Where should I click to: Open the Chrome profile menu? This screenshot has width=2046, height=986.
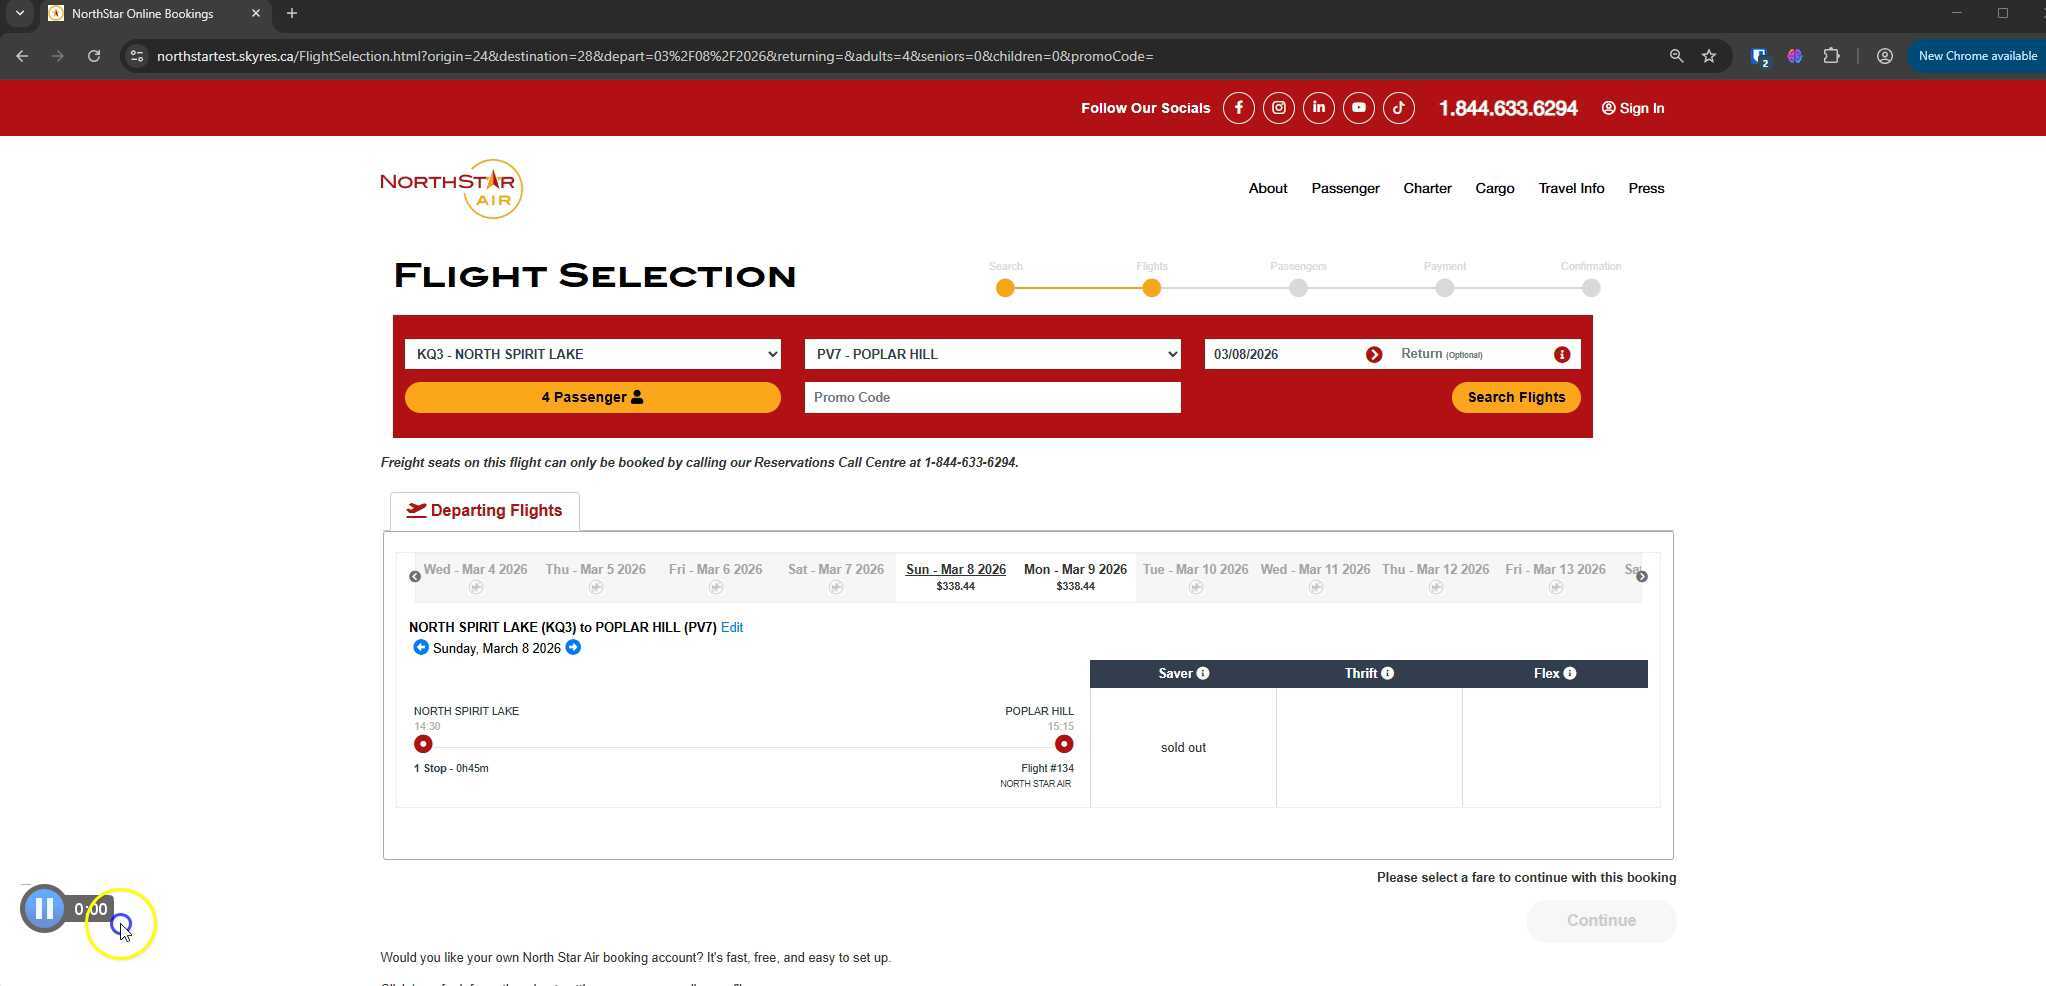tap(1884, 56)
